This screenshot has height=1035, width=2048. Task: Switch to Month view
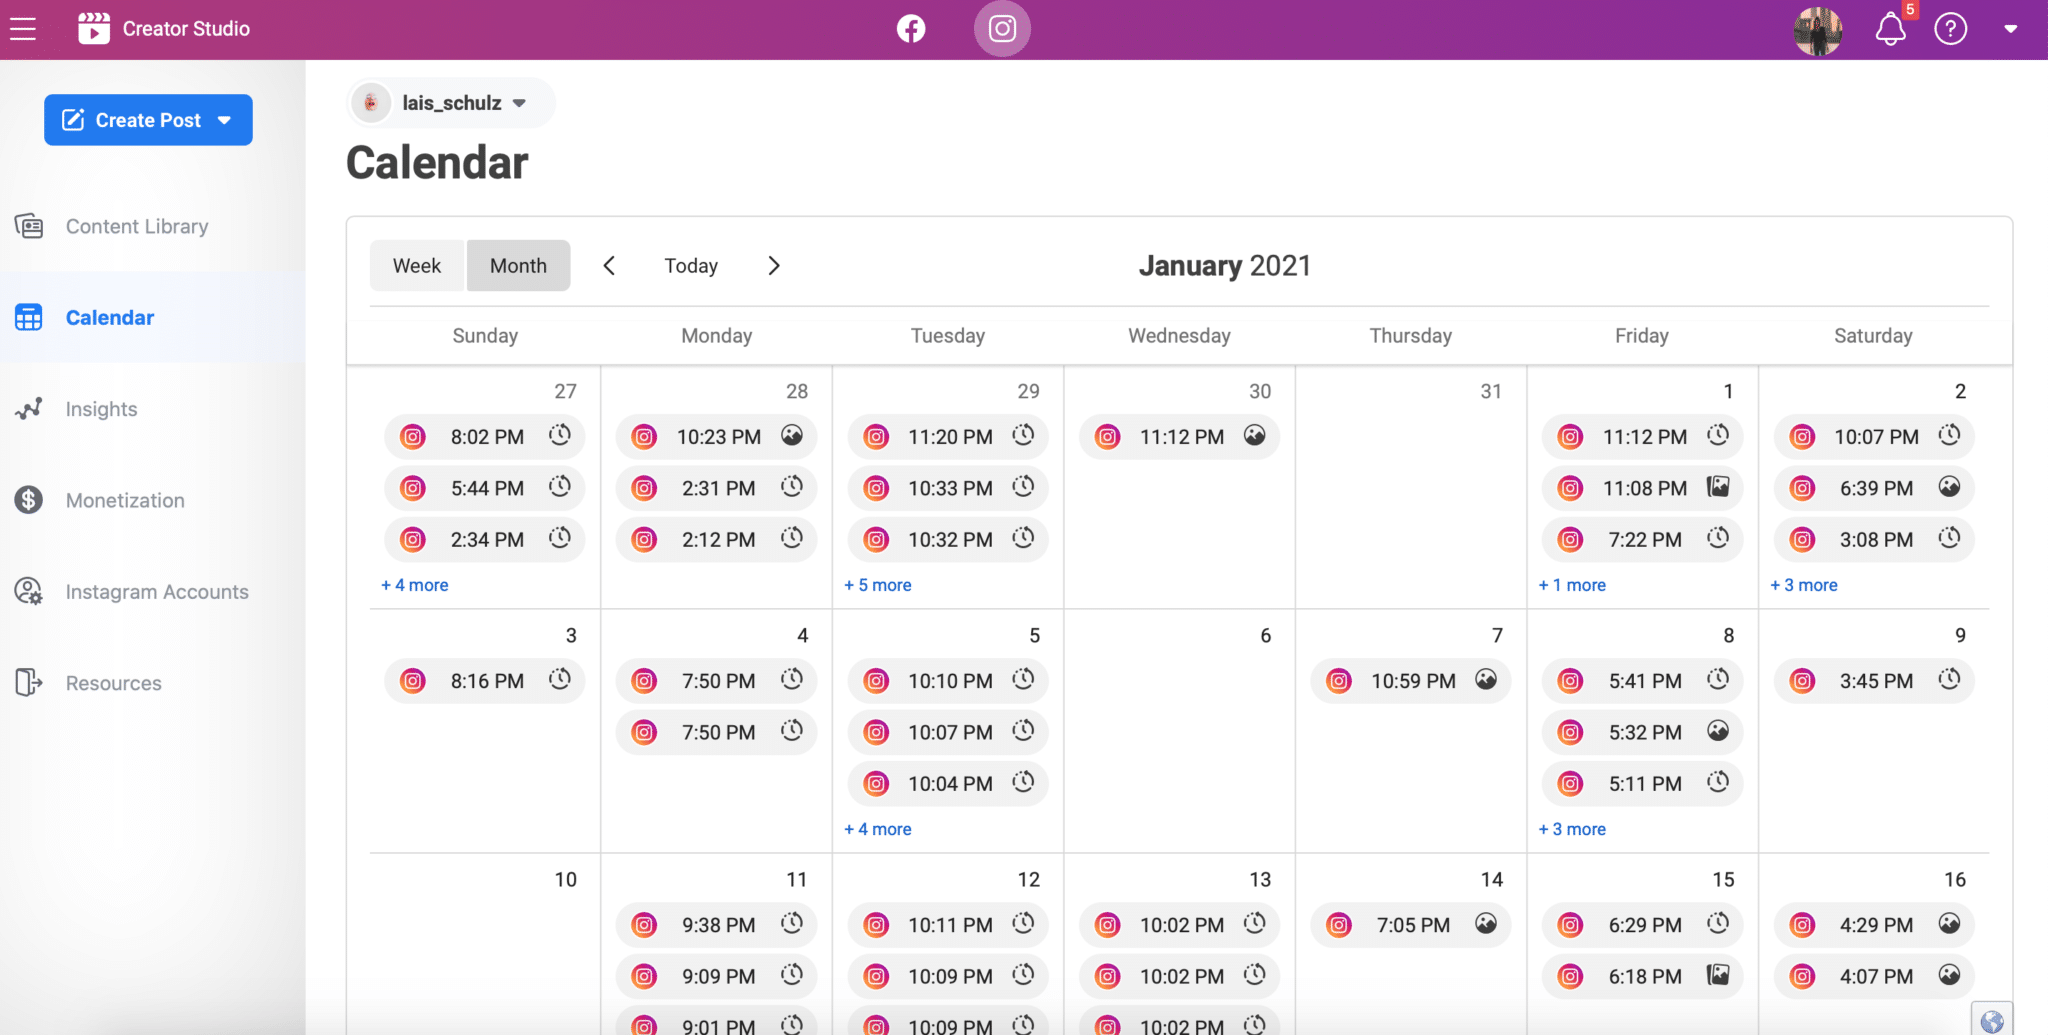(518, 265)
